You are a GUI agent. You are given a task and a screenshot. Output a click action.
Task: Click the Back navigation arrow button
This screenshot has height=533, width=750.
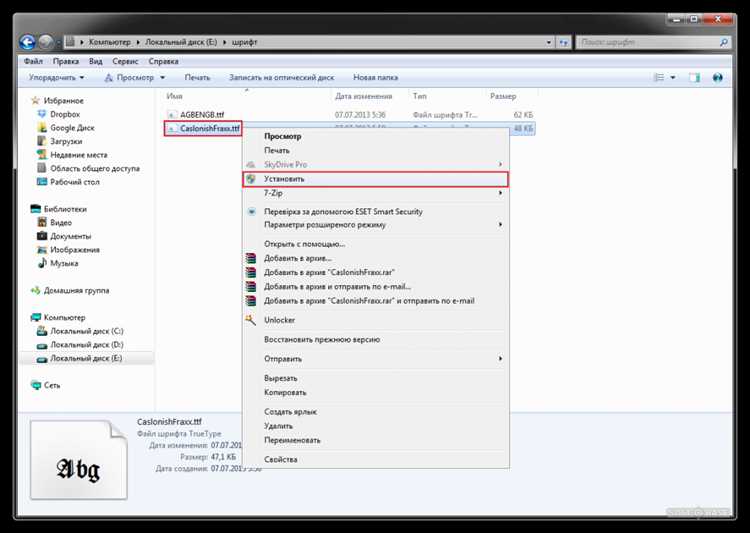click(x=27, y=42)
